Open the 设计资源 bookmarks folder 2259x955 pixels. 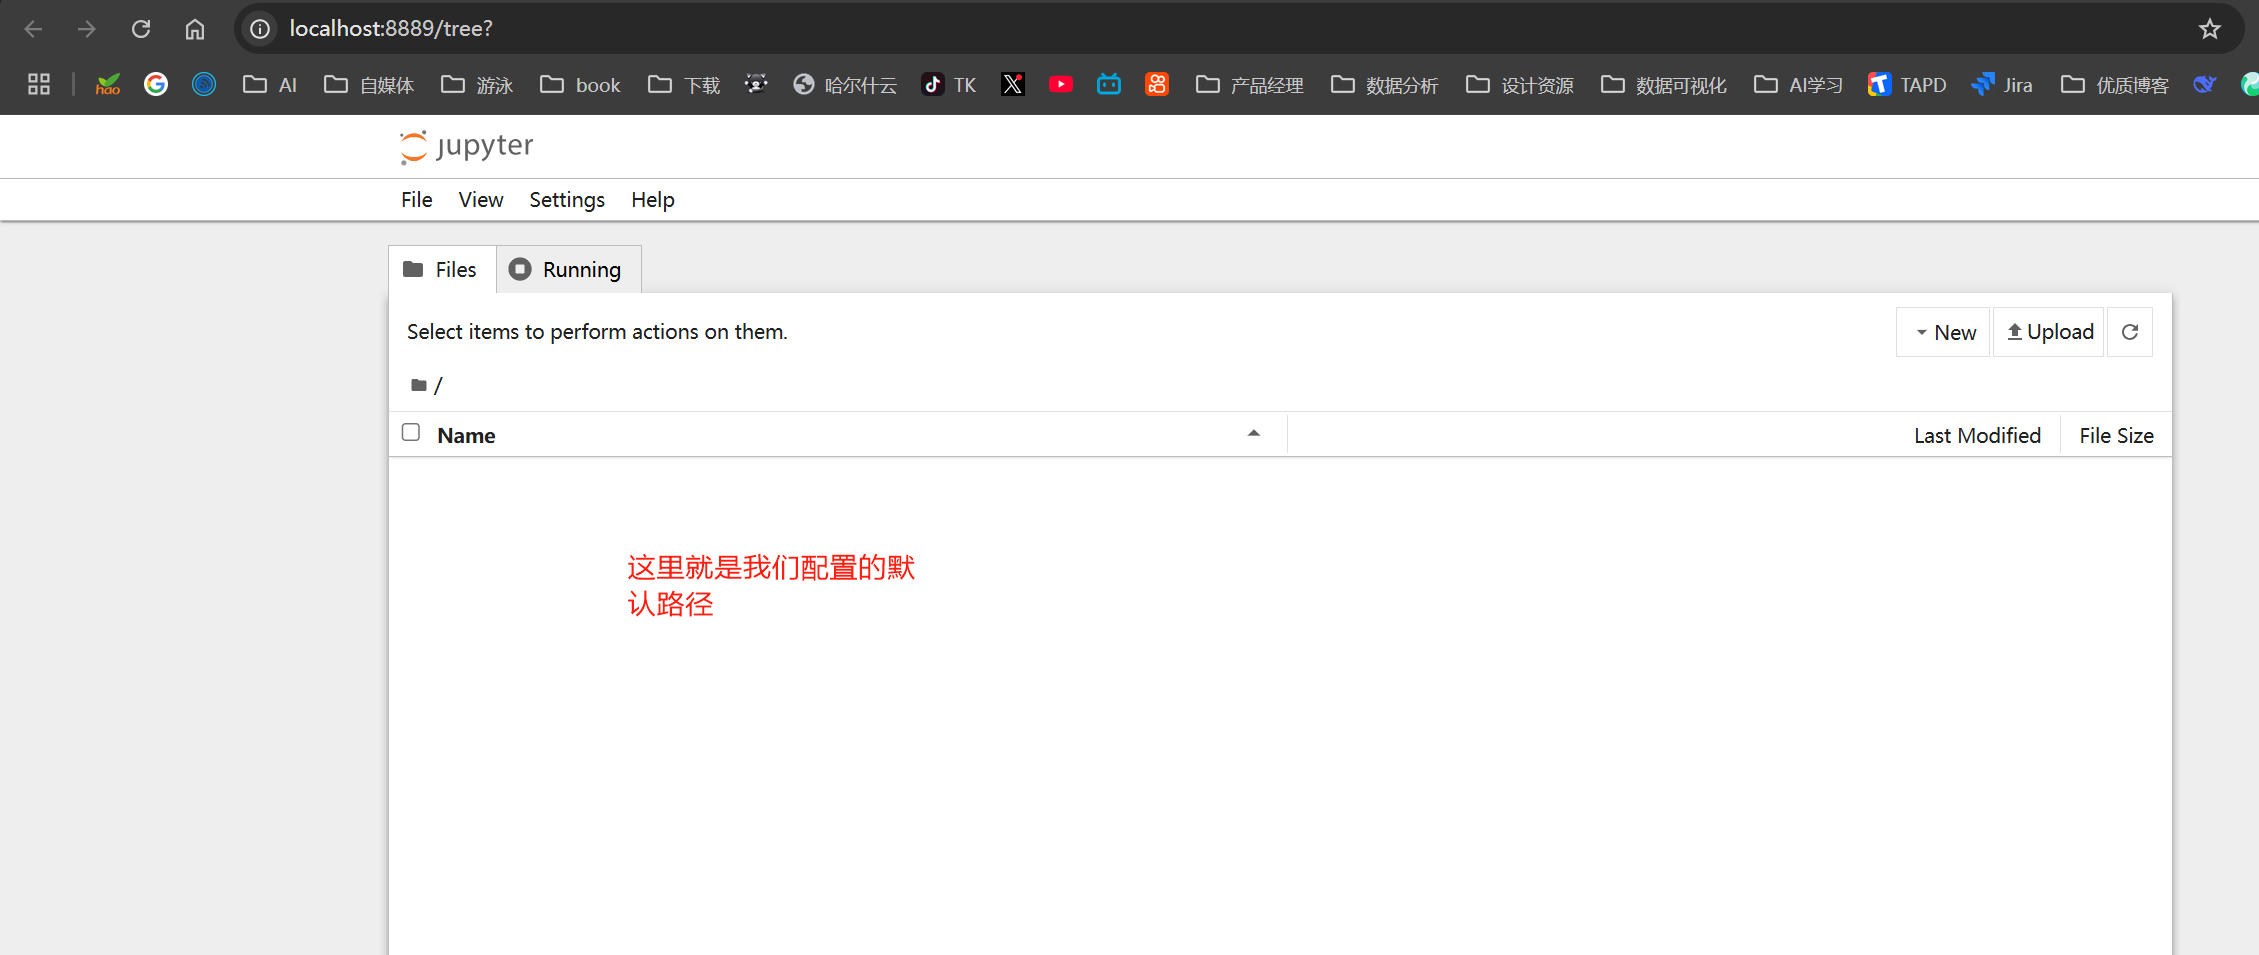[1520, 84]
